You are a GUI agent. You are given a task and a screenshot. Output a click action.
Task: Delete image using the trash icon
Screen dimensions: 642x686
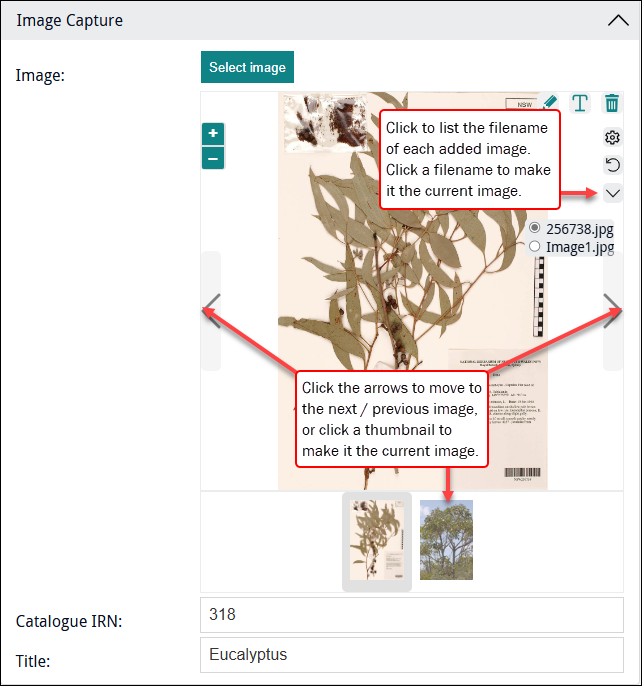tap(612, 103)
